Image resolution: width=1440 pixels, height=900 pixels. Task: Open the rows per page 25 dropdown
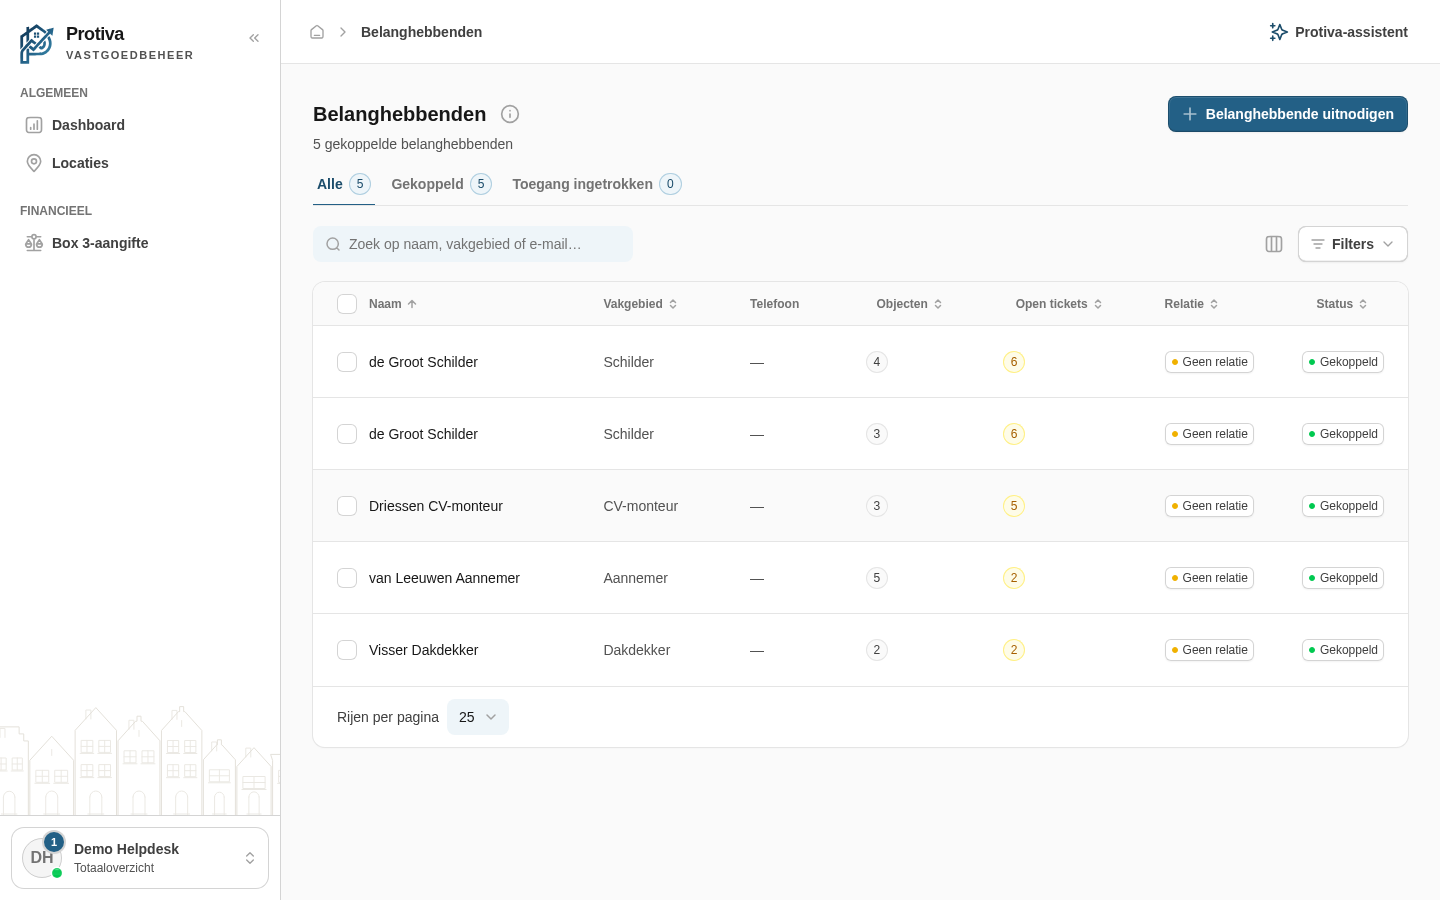pos(478,717)
